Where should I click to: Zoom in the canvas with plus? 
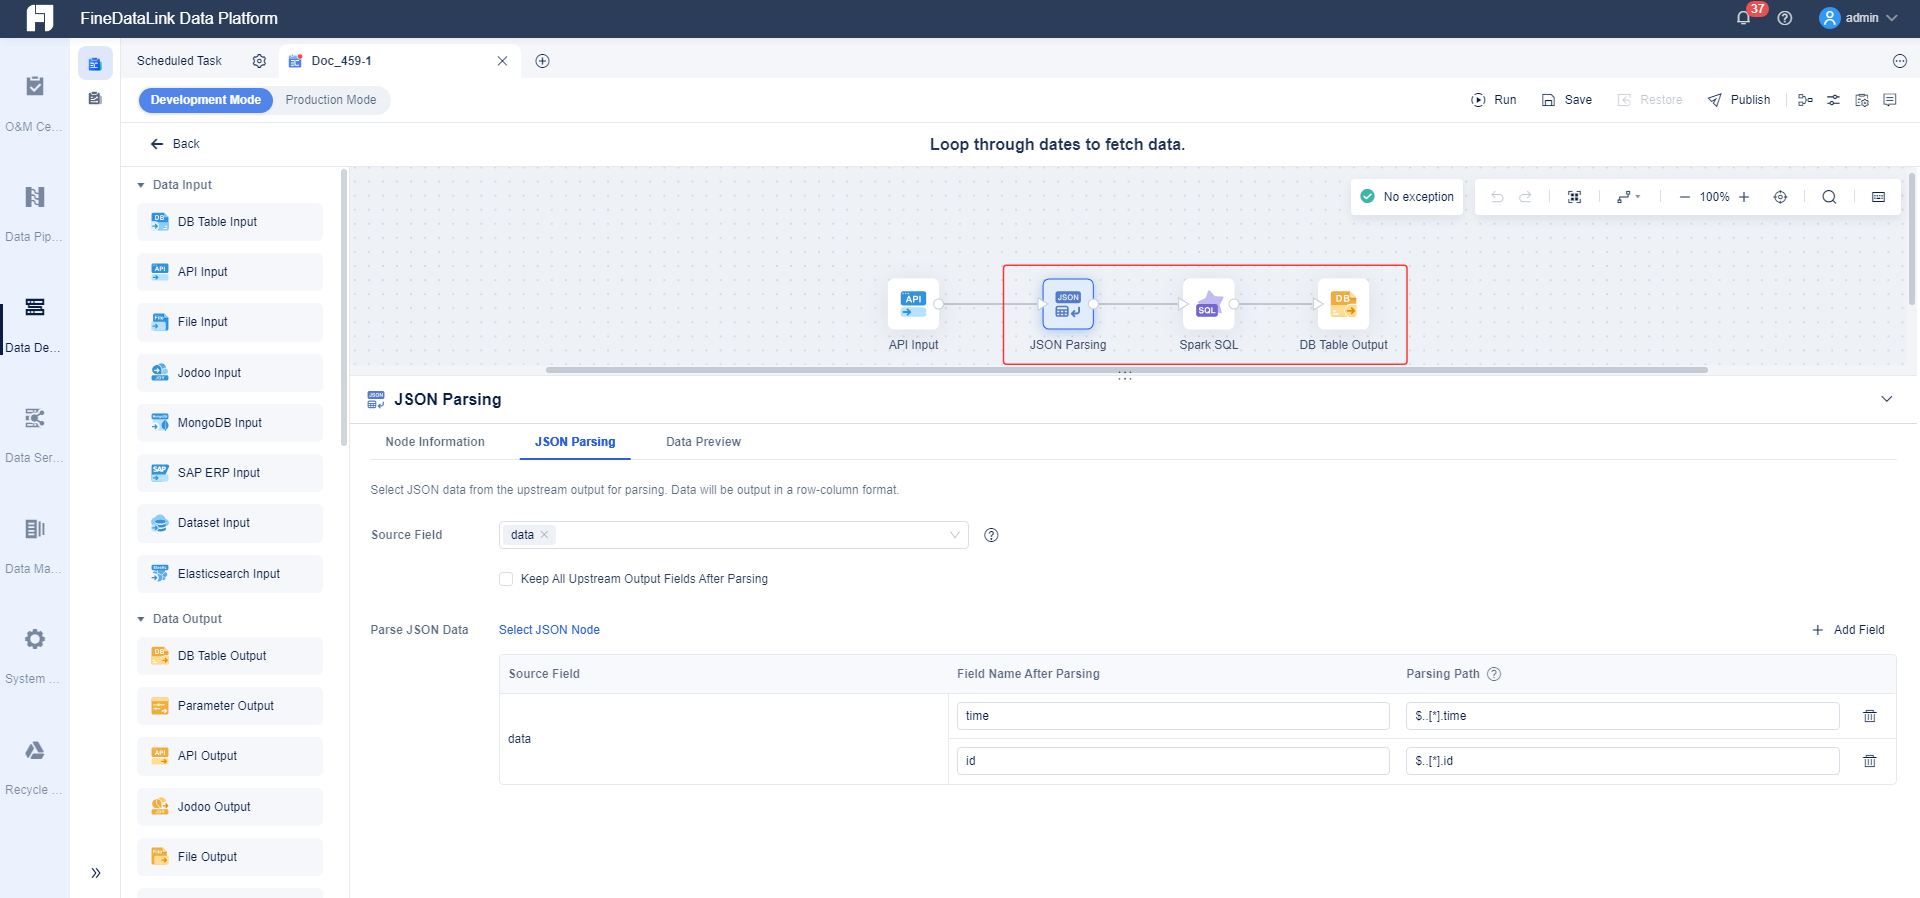point(1744,197)
